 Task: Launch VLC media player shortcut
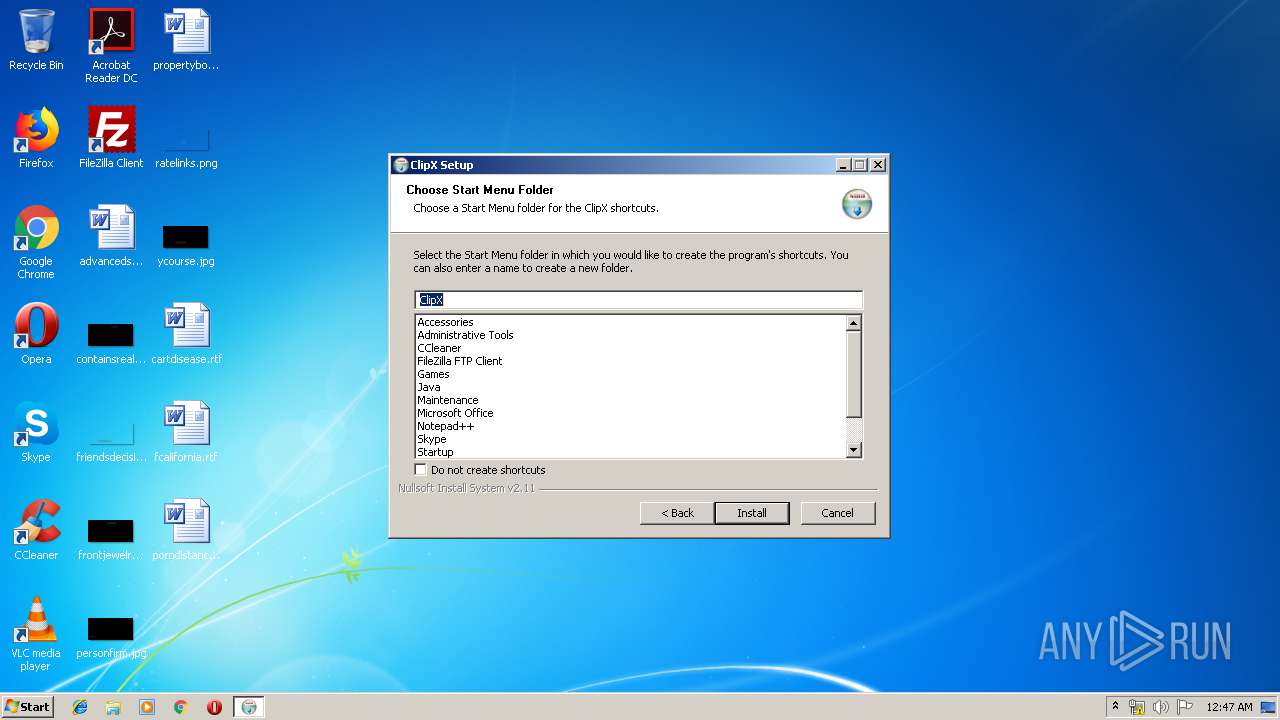pyautogui.click(x=36, y=634)
